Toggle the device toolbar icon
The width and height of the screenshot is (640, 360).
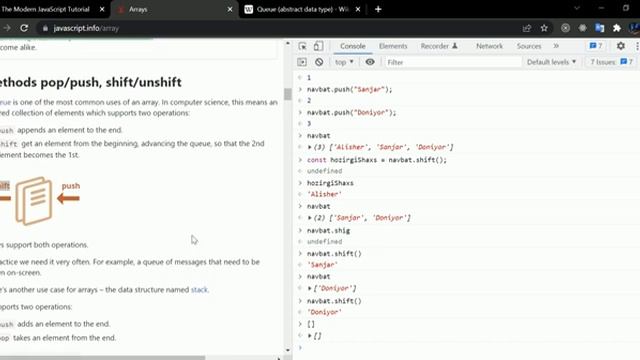pyautogui.click(x=318, y=46)
